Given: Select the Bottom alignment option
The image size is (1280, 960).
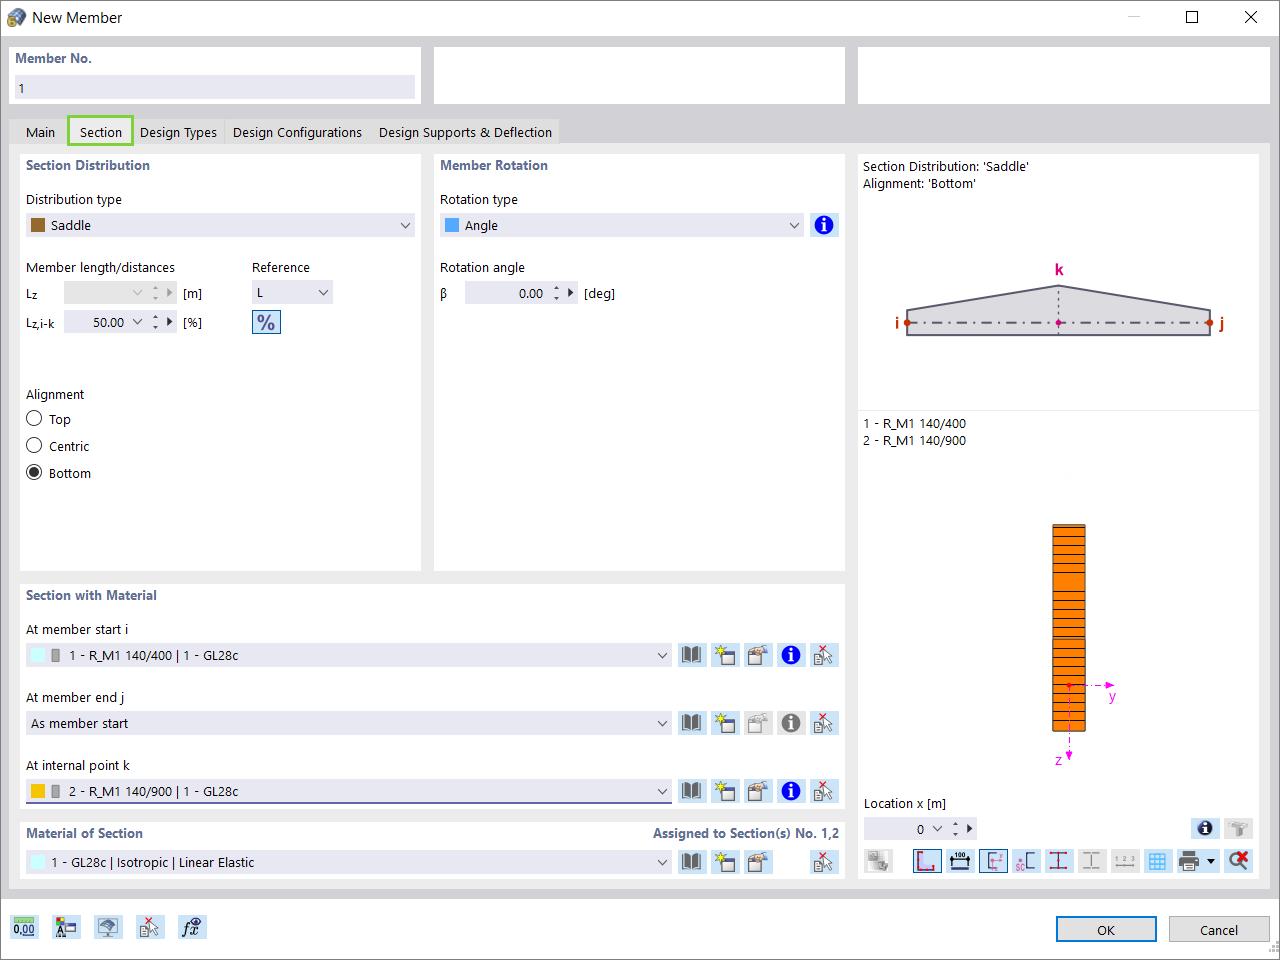Looking at the screenshot, I should (34, 472).
